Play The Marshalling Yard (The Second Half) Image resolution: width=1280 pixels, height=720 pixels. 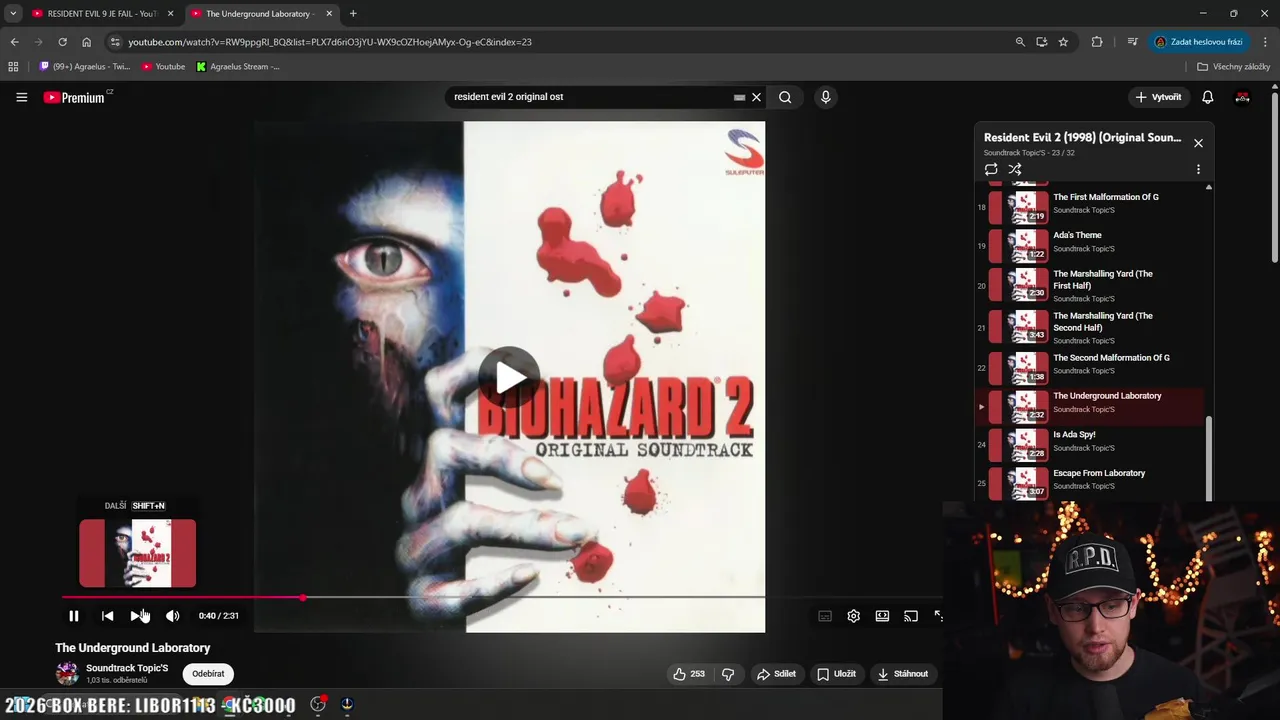click(x=1090, y=327)
